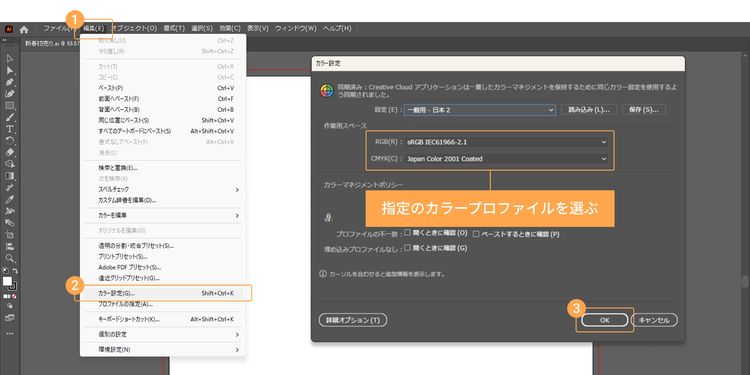Select the Gradient tool
750x375 pixels.
pyautogui.click(x=10, y=176)
